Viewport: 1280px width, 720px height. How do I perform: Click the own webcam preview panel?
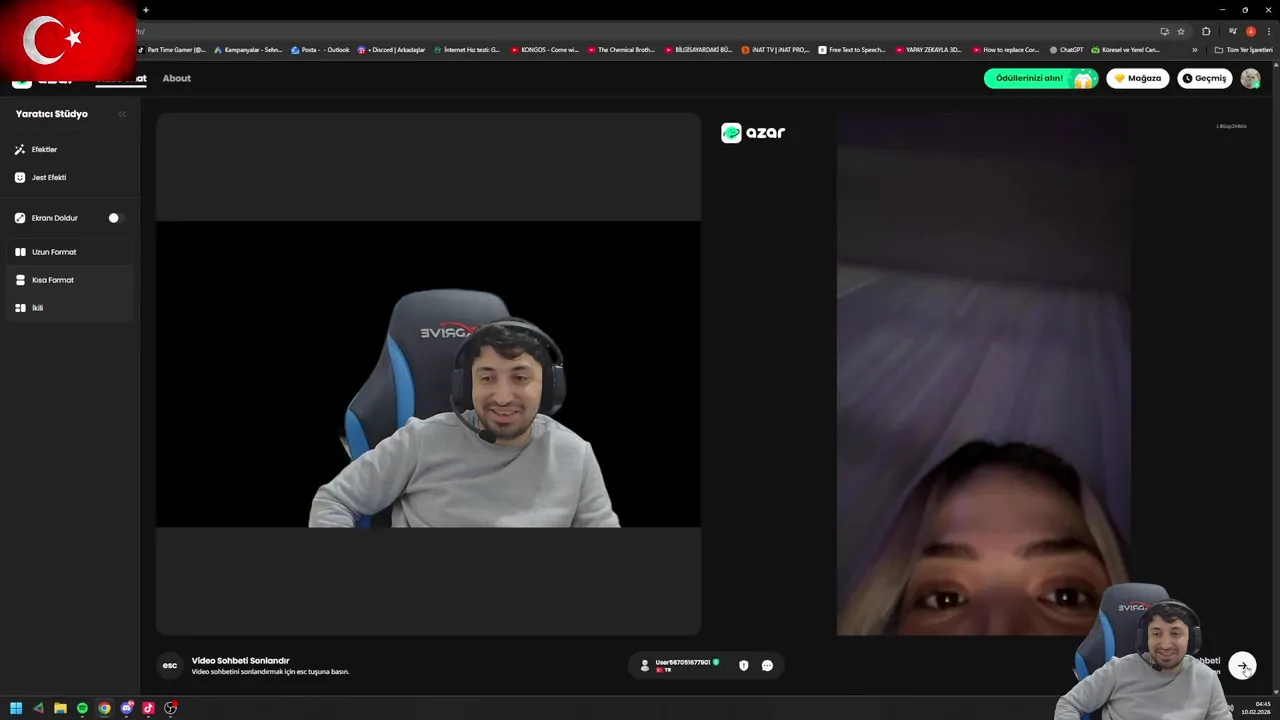(x=428, y=373)
